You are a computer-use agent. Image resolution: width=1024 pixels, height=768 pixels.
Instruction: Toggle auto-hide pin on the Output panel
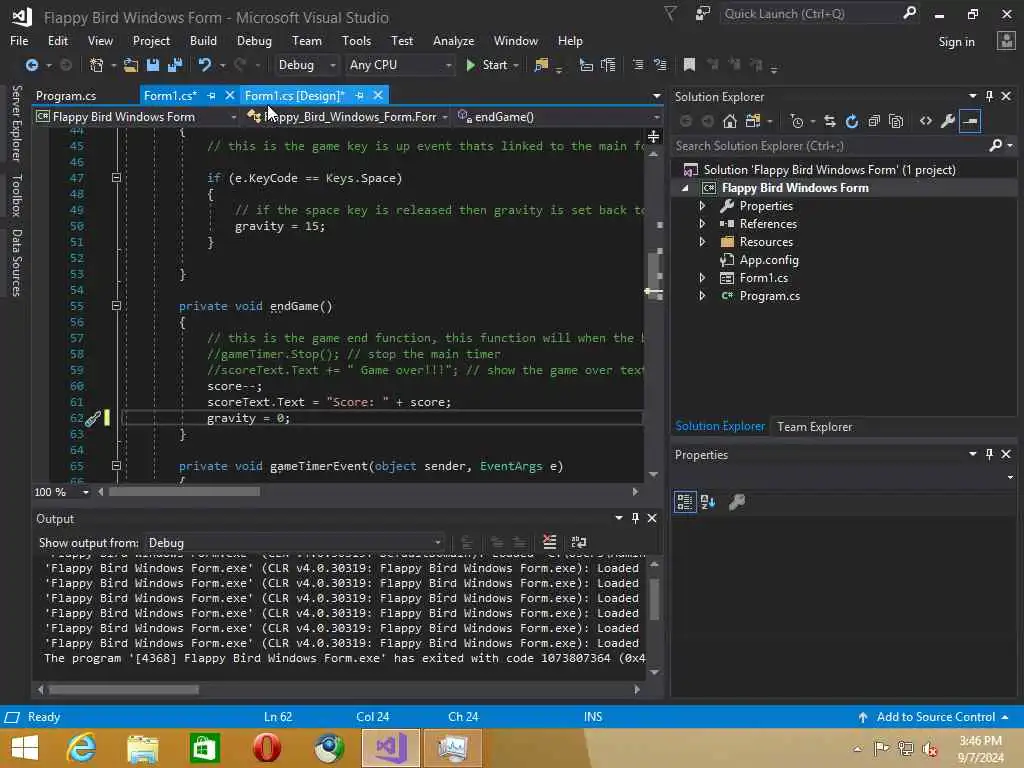(635, 518)
